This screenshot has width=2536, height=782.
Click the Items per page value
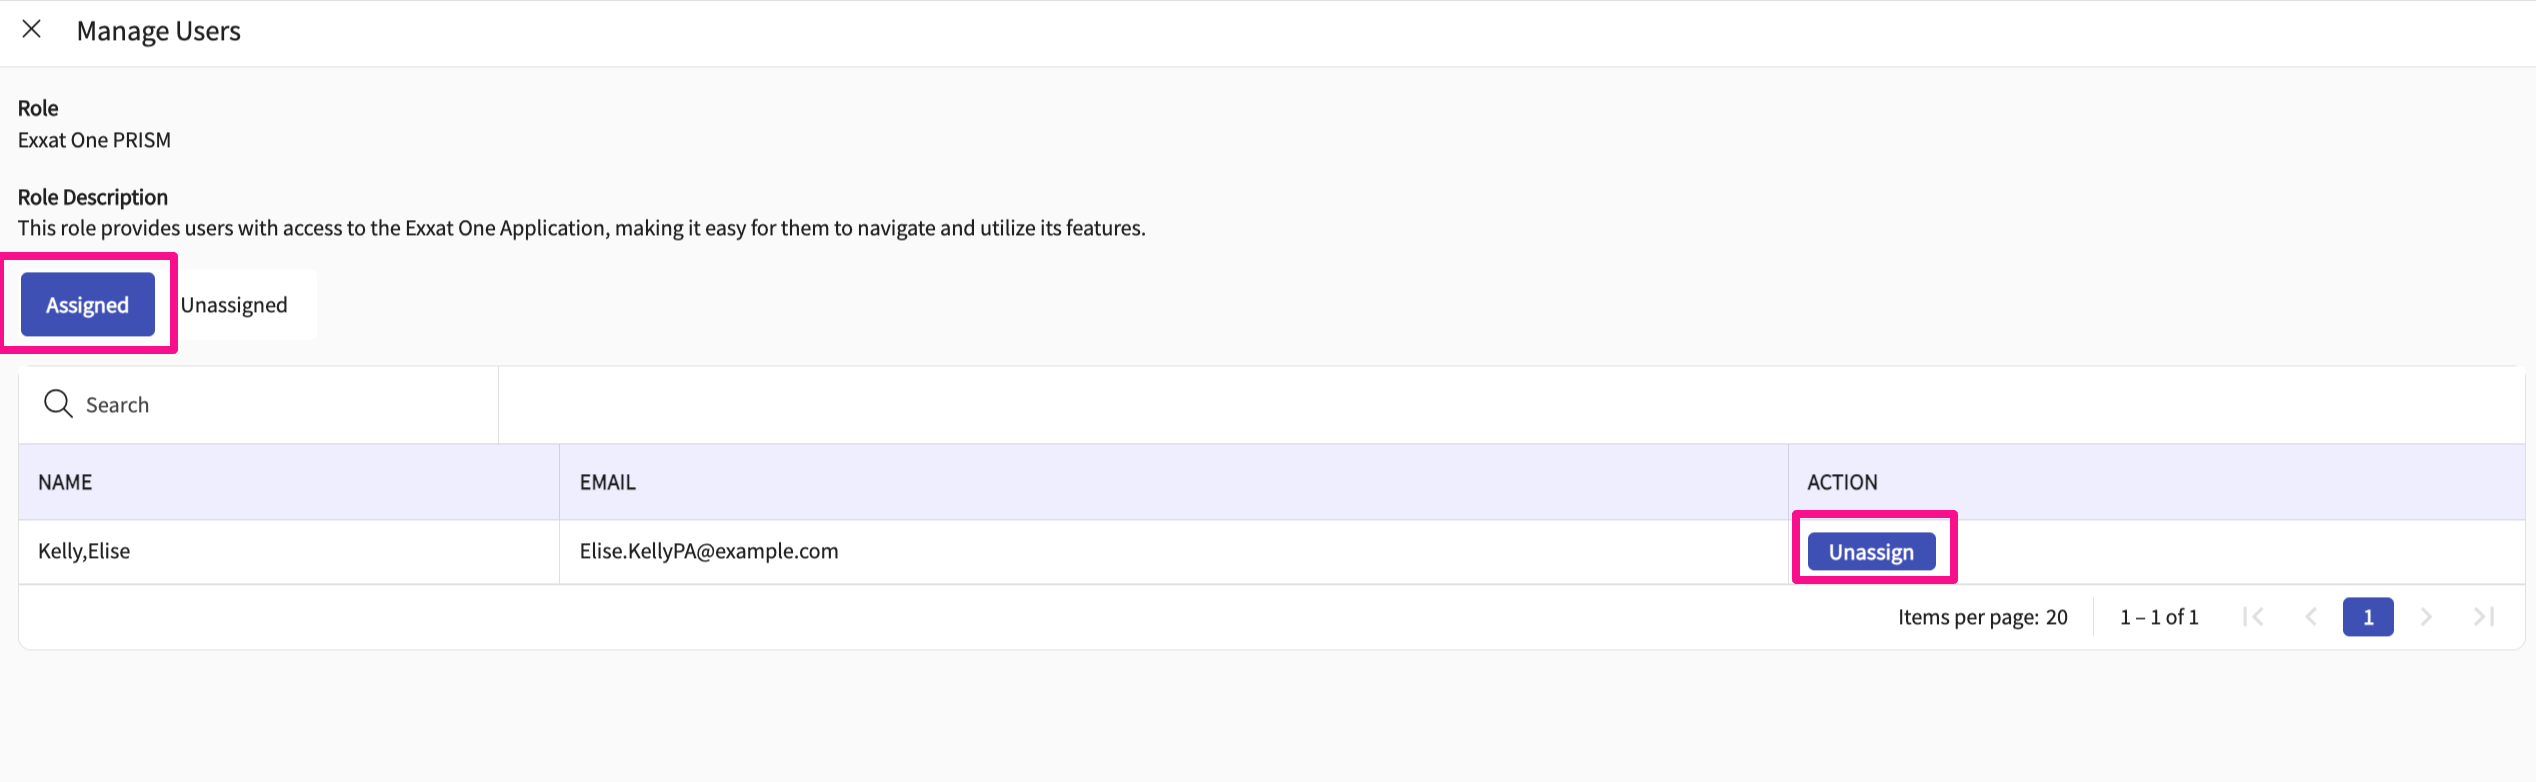2056,617
